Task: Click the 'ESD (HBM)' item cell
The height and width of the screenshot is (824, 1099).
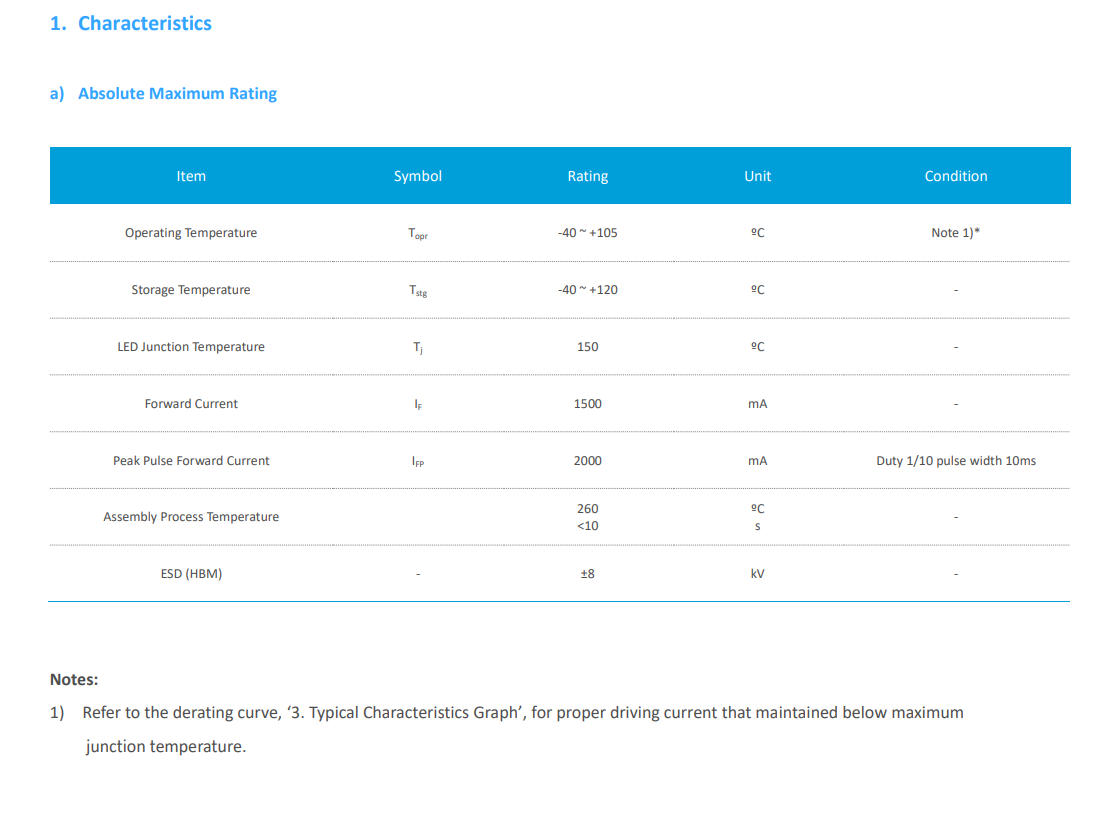Action: point(191,574)
